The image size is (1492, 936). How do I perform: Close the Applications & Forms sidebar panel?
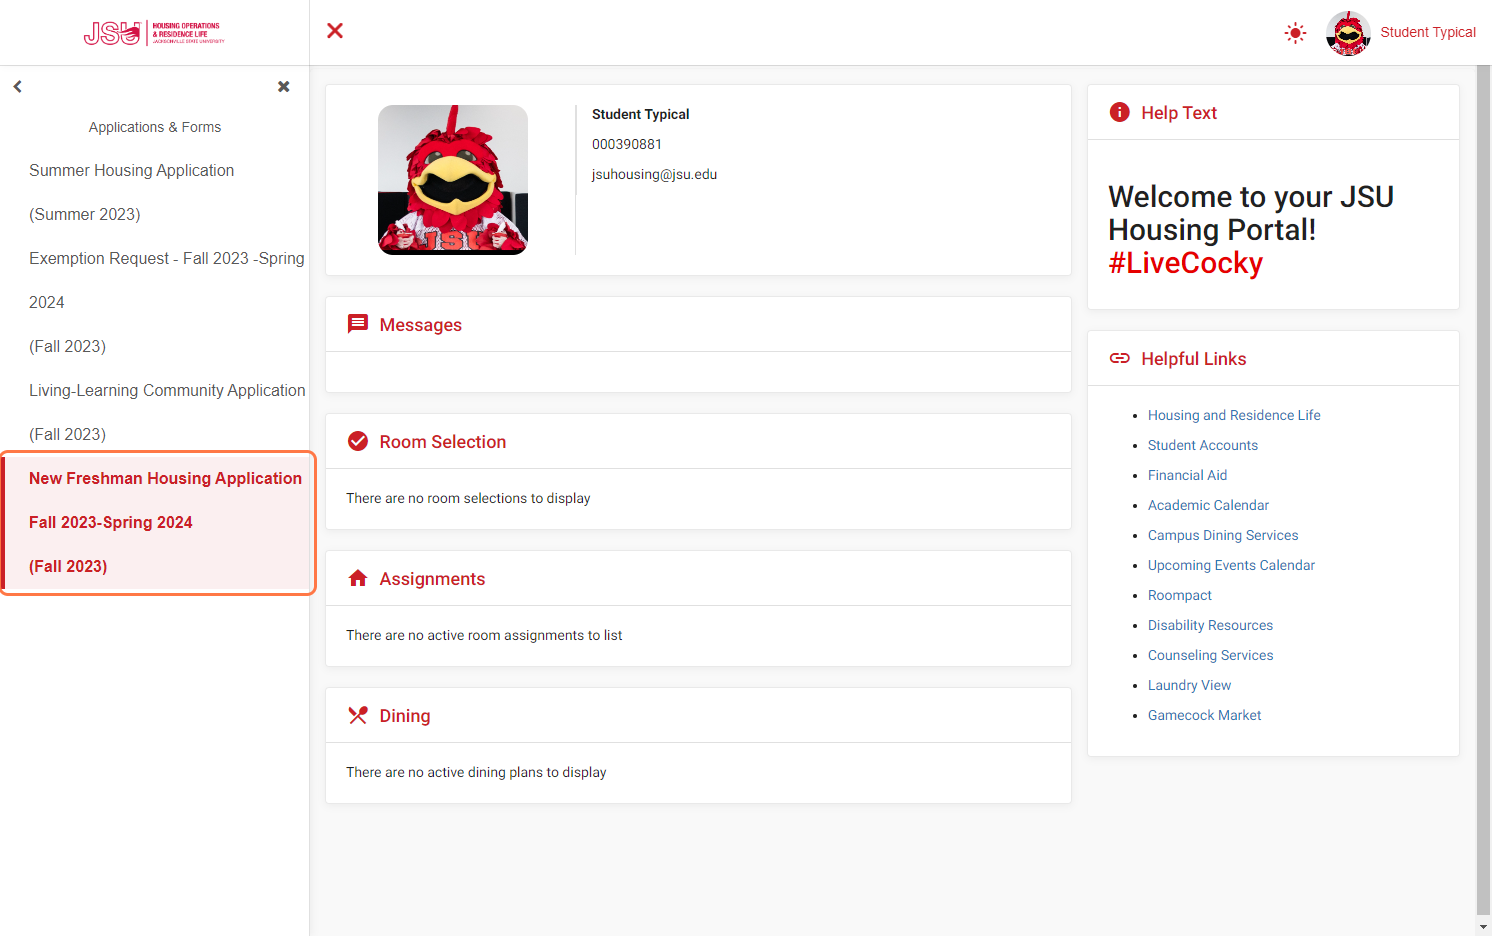284,87
